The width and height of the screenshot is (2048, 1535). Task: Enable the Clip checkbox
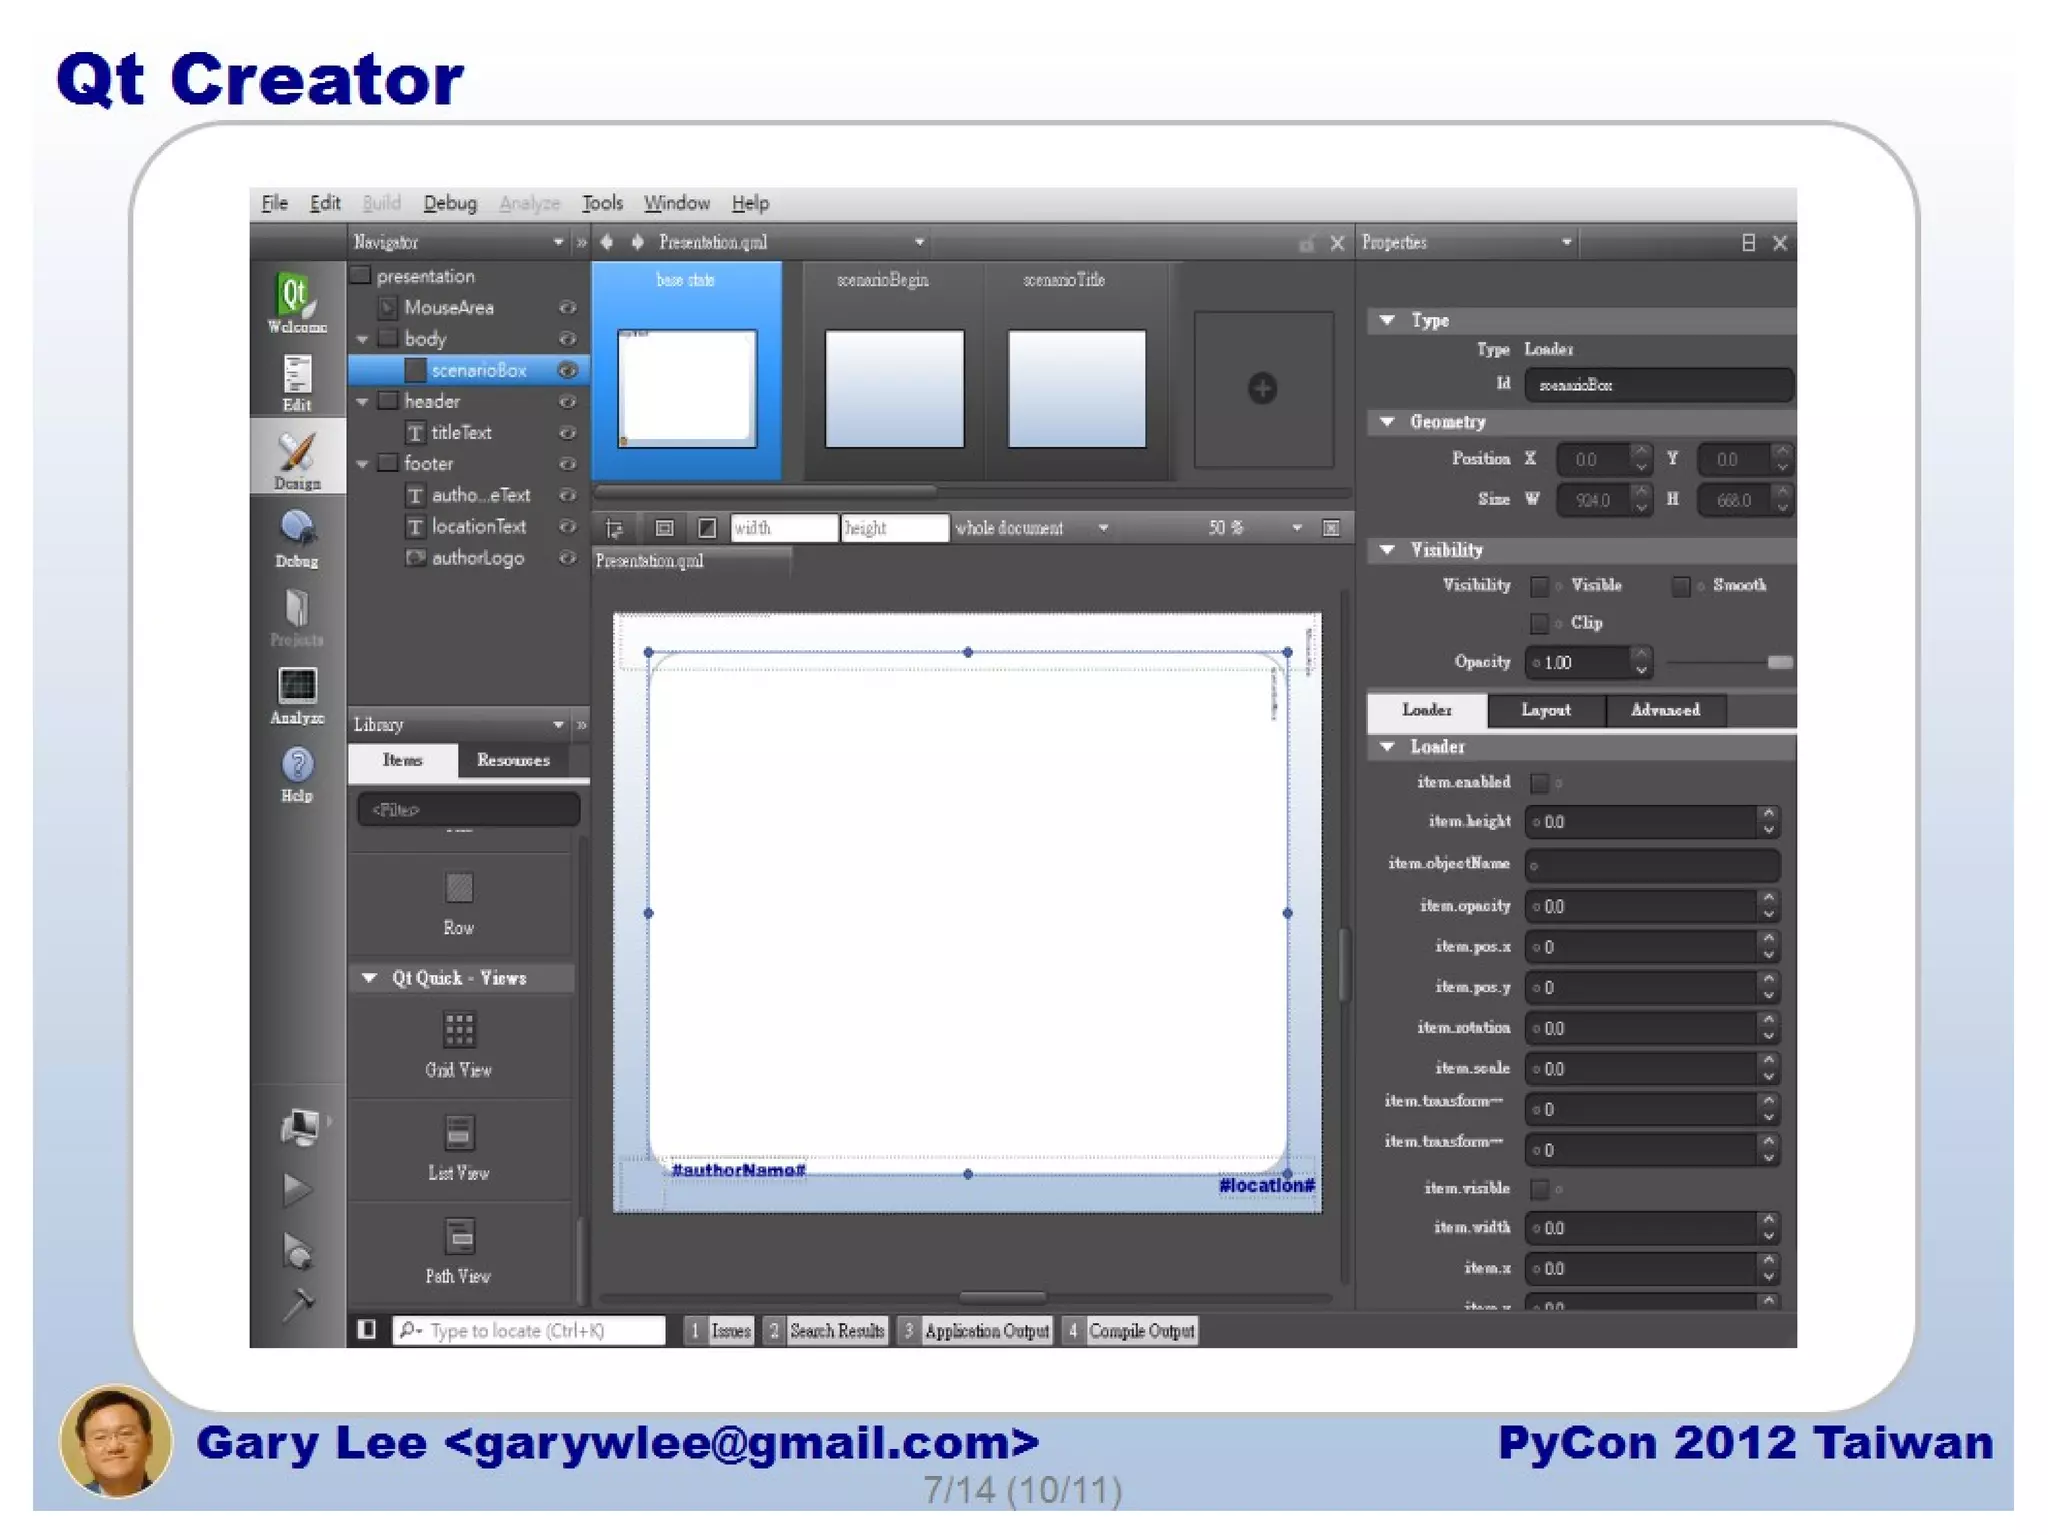(x=1540, y=623)
